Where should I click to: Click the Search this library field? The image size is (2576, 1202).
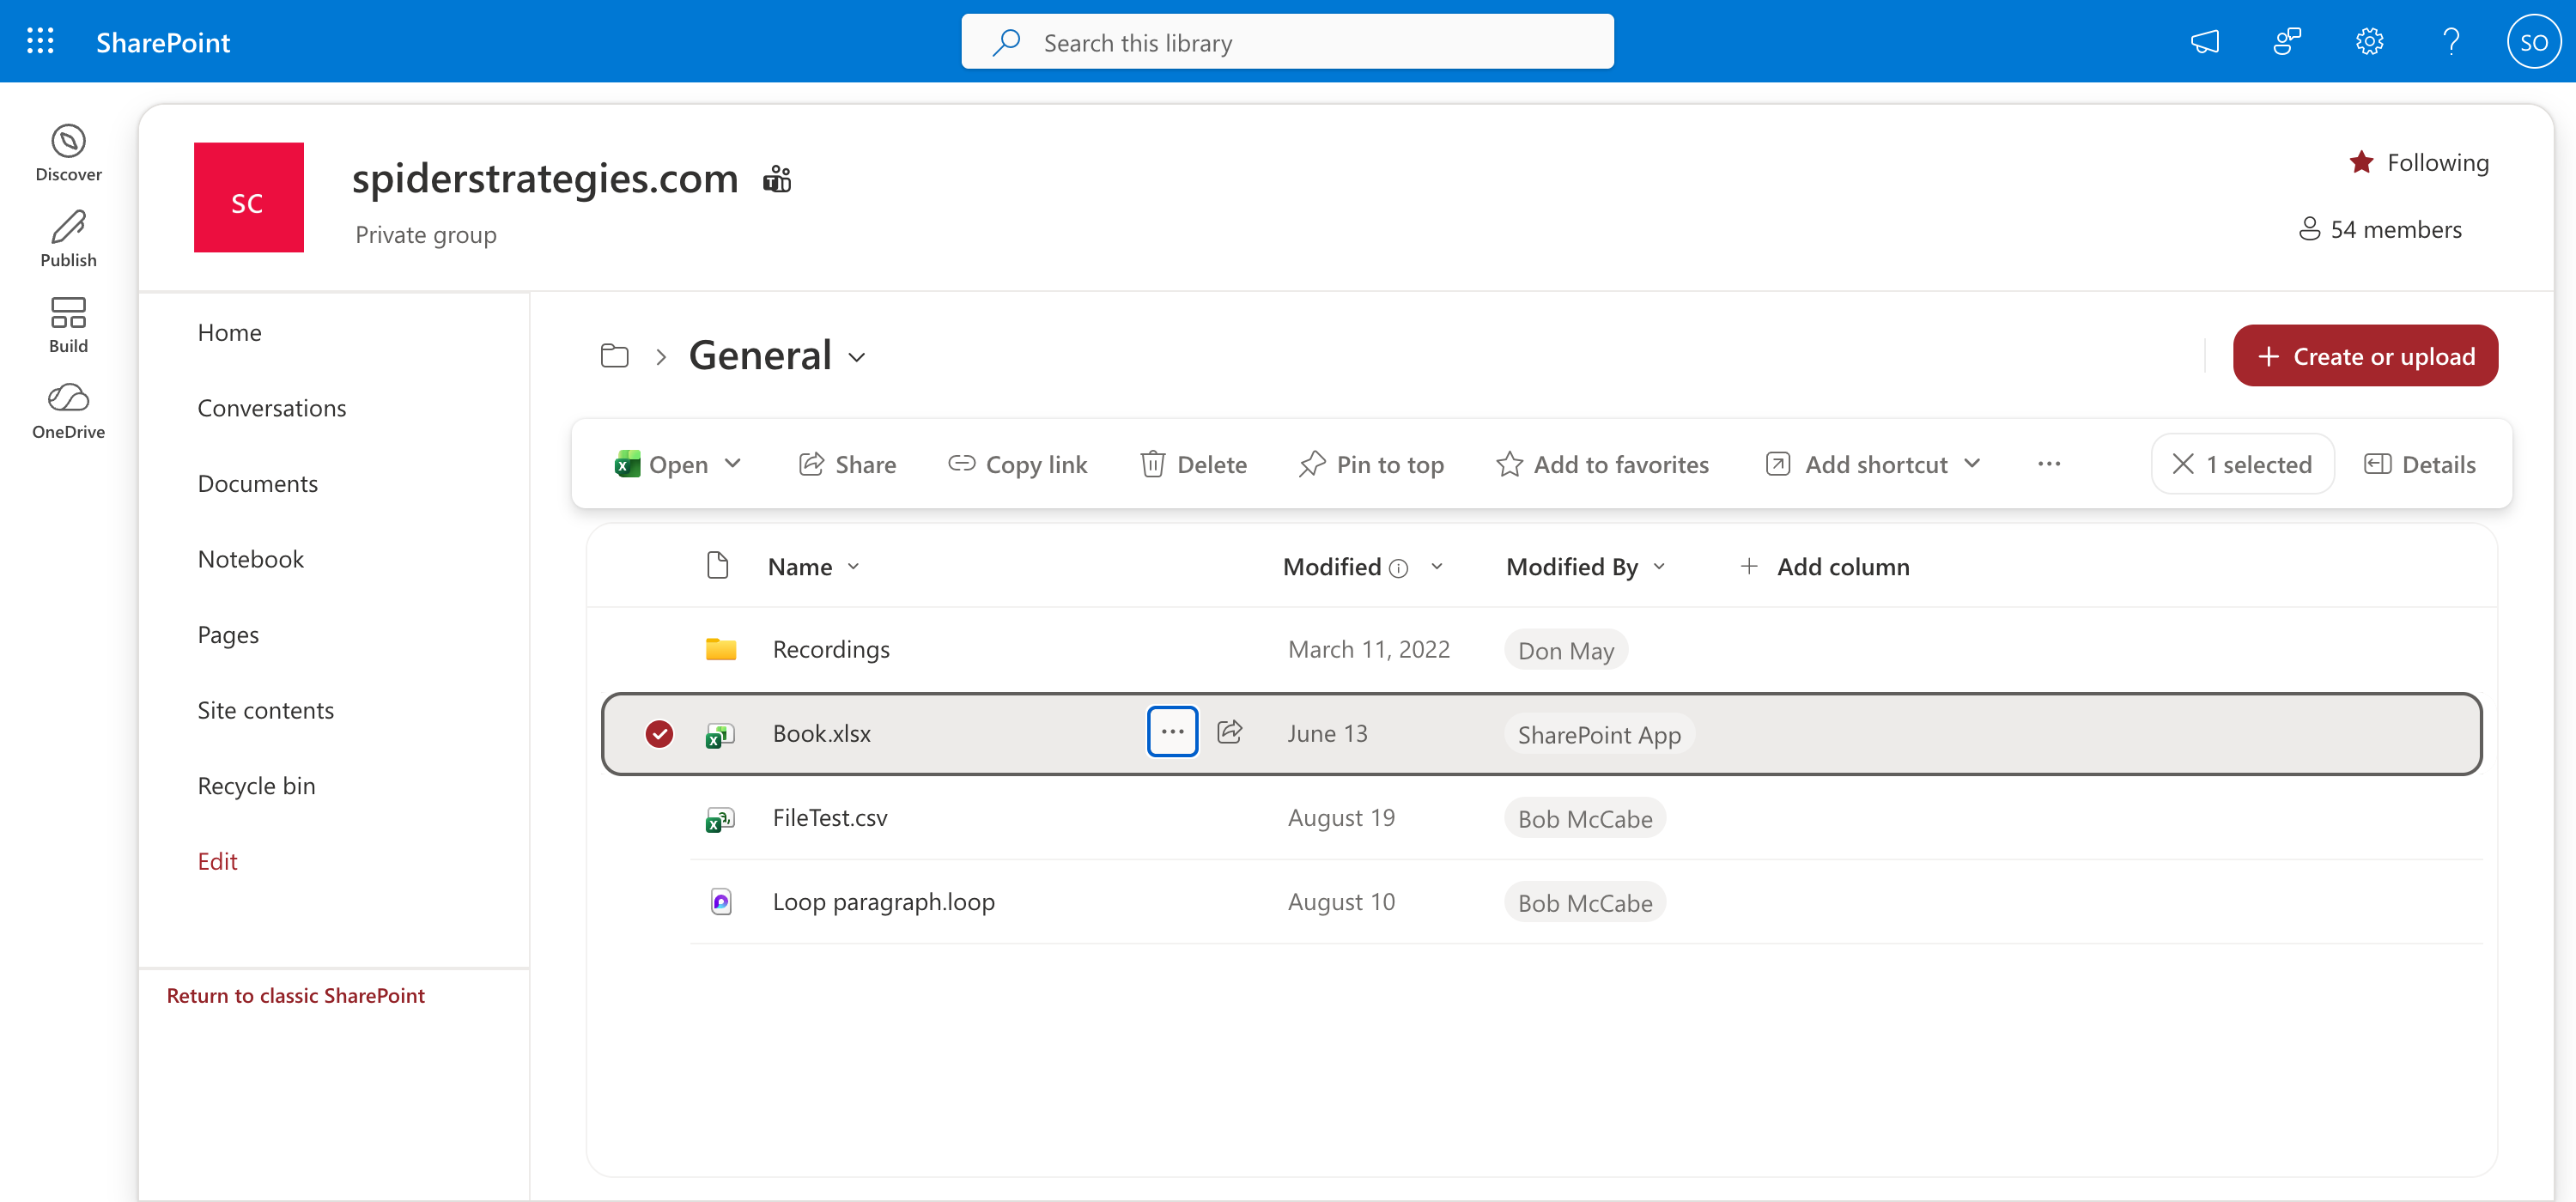(x=1287, y=41)
